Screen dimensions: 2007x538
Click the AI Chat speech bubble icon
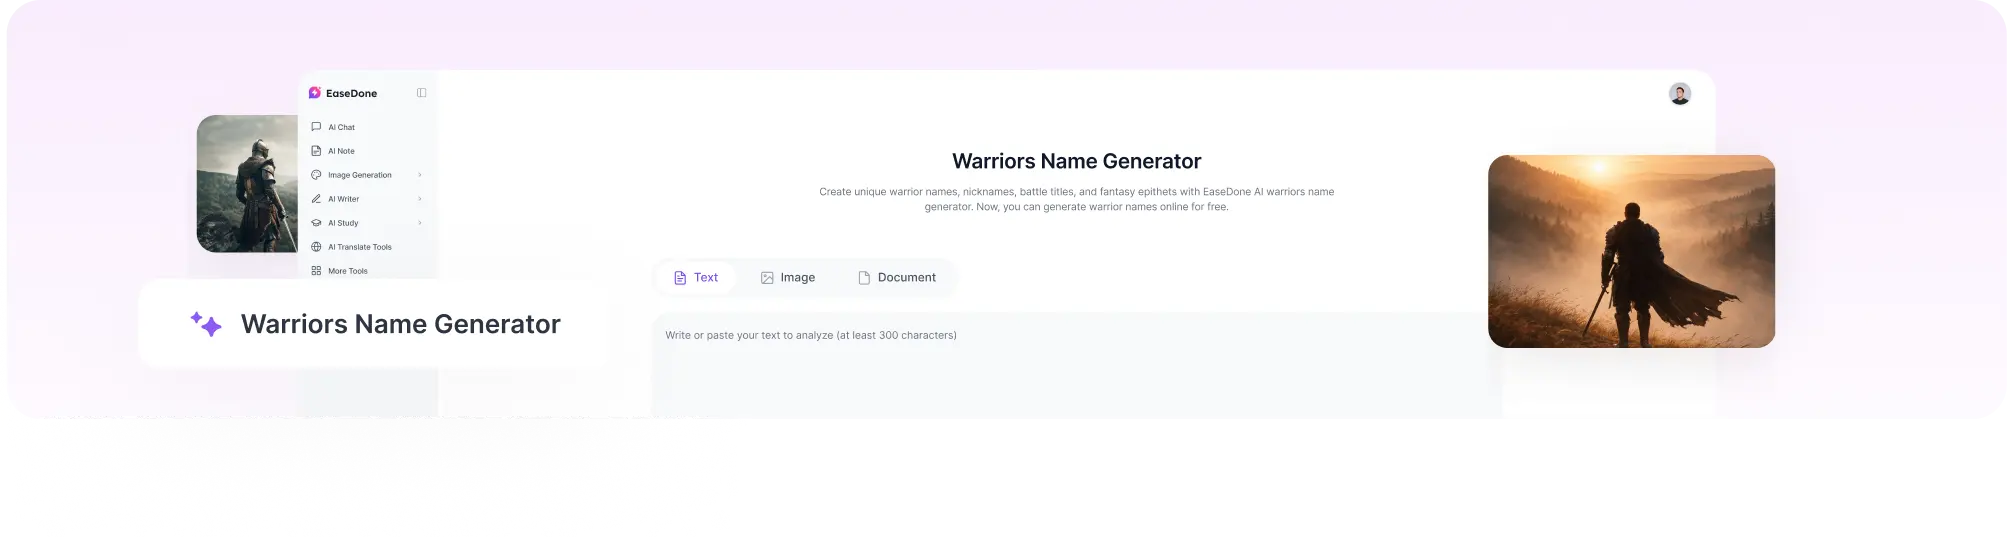tap(316, 127)
